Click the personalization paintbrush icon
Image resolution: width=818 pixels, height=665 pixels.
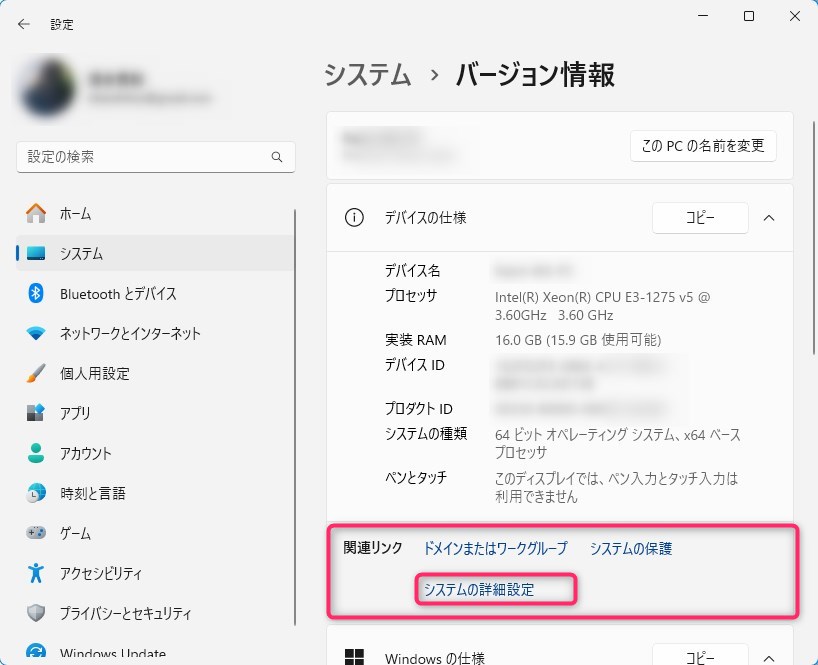pyautogui.click(x=36, y=373)
